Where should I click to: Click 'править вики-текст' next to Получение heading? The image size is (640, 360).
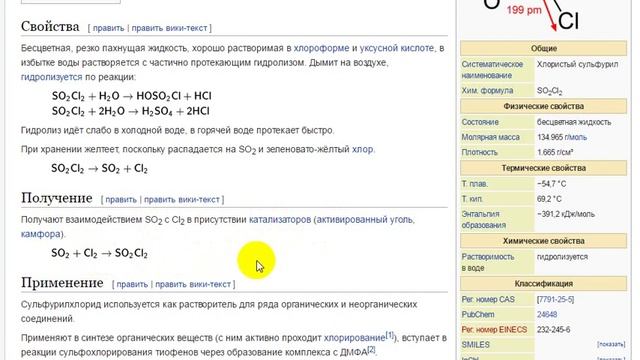182,200
